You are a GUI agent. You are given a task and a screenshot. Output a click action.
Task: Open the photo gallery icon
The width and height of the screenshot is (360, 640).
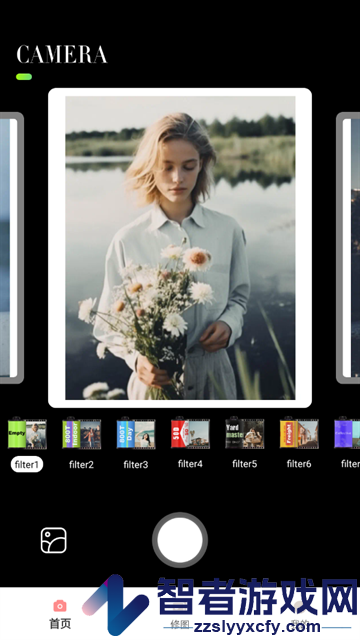coord(53,540)
